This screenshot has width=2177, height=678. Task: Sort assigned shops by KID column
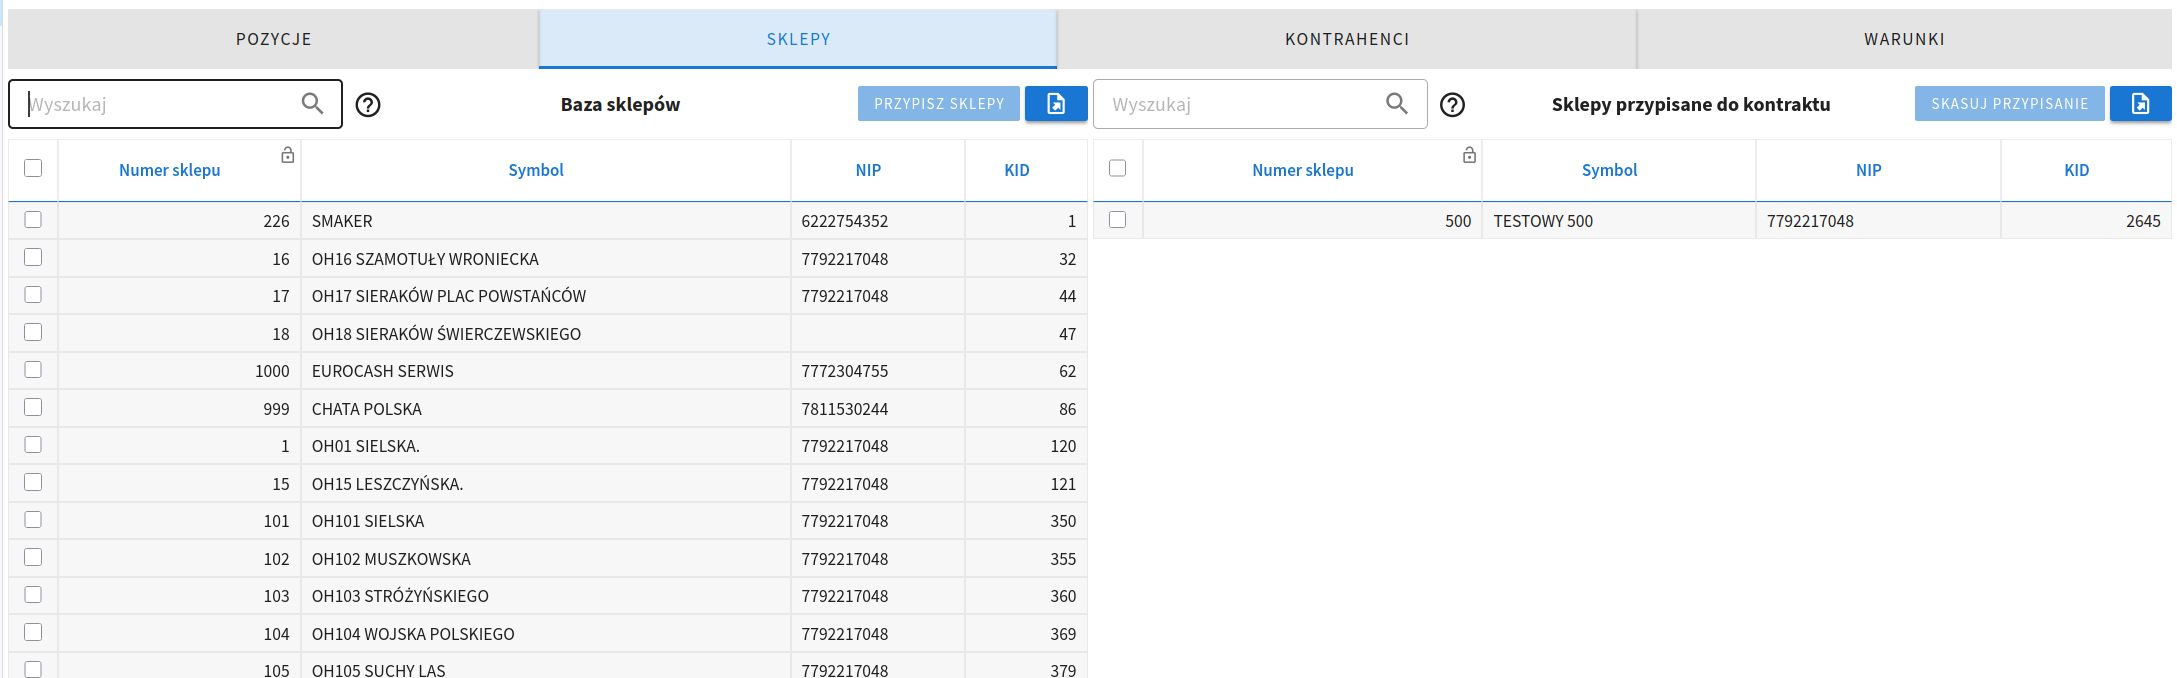[x=2076, y=170]
